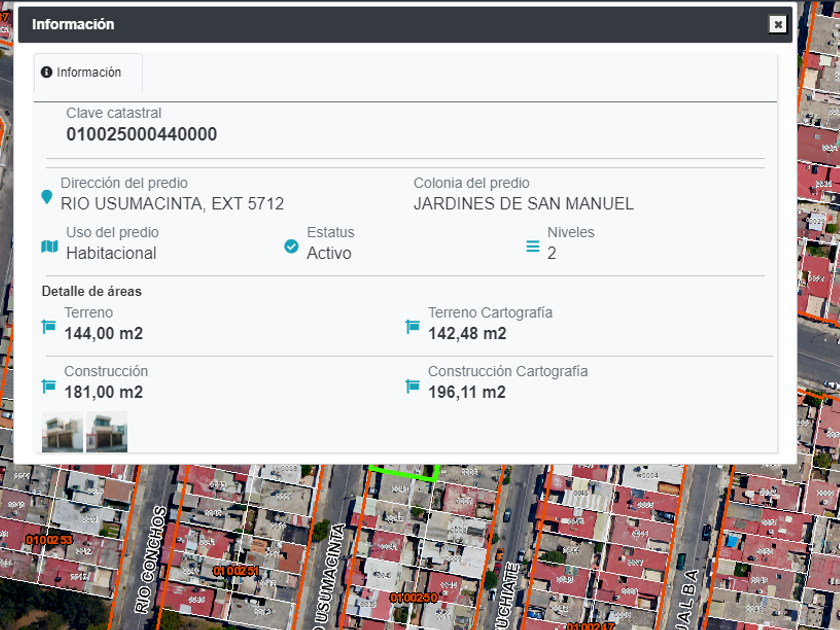Click the 181,00 m2 construcción value
The height and width of the screenshot is (630, 840).
pyautogui.click(x=103, y=392)
